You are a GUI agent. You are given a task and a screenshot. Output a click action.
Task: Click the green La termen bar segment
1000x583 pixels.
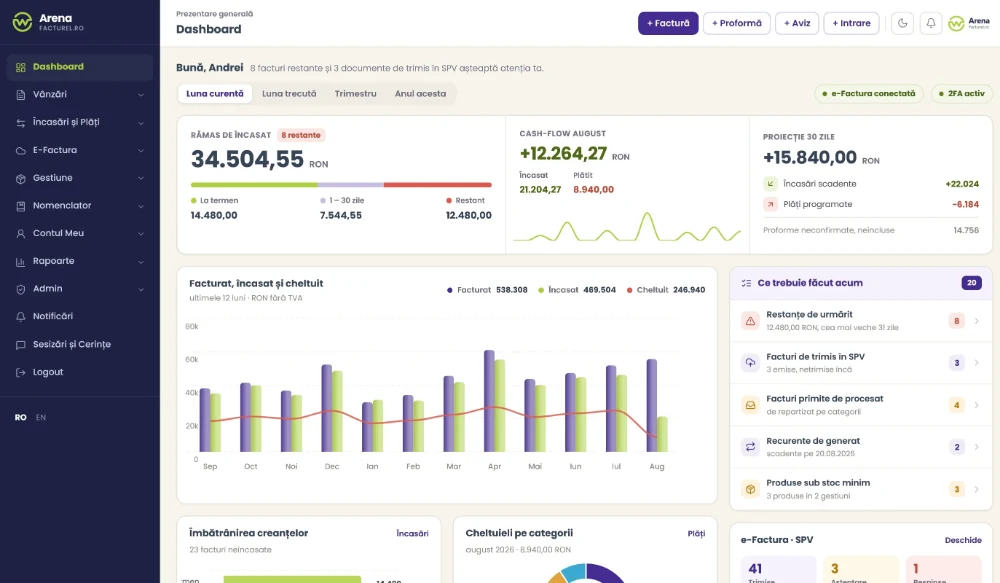tap(254, 185)
